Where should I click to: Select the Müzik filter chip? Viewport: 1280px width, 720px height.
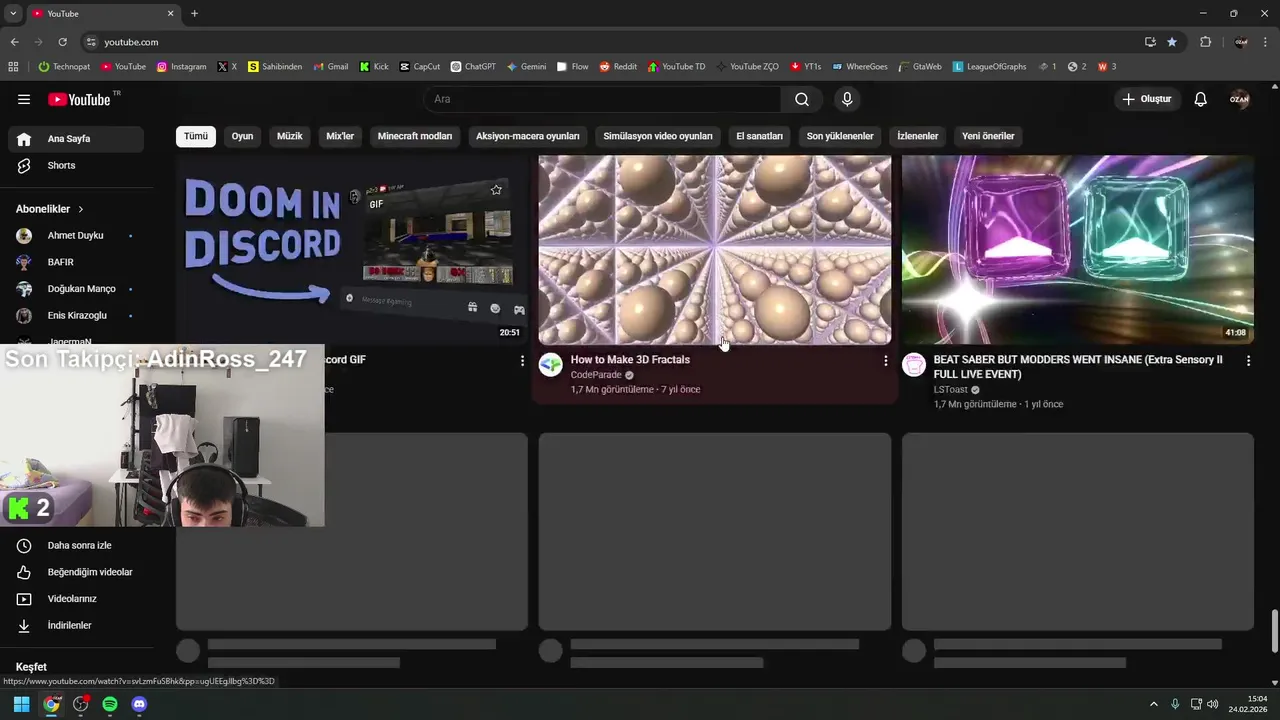click(x=290, y=136)
